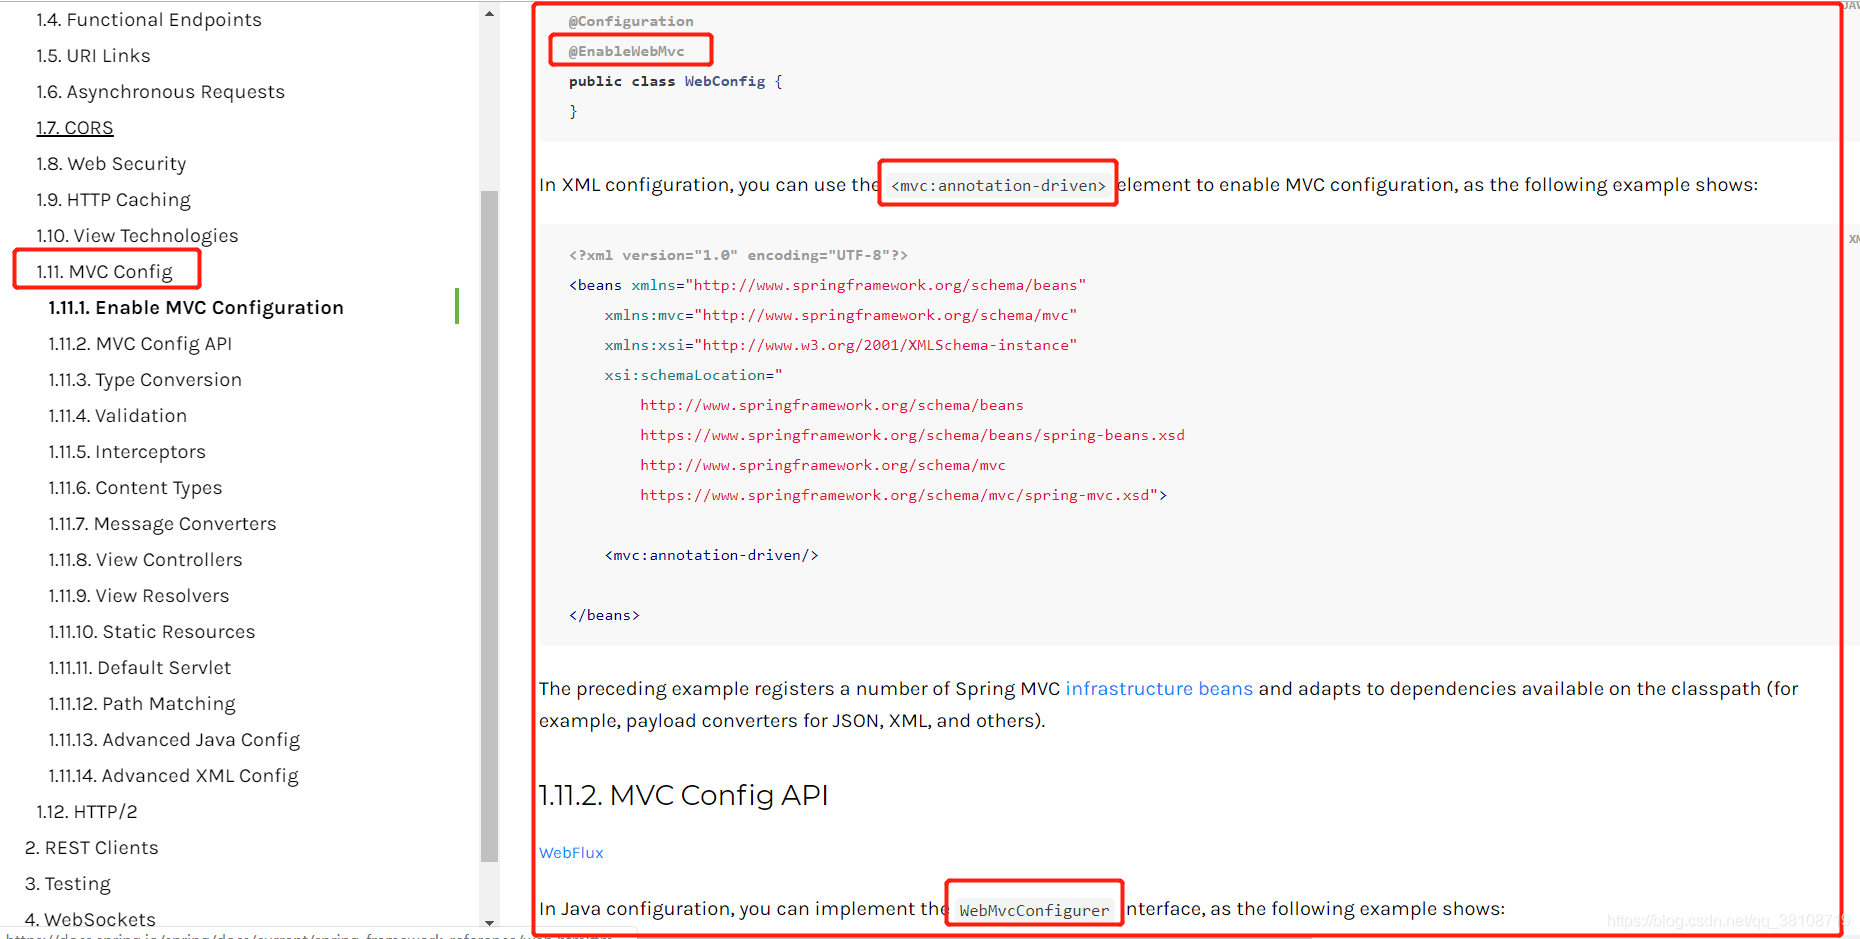
Task: Click the sidebar scroll-down arrow
Action: point(489,924)
